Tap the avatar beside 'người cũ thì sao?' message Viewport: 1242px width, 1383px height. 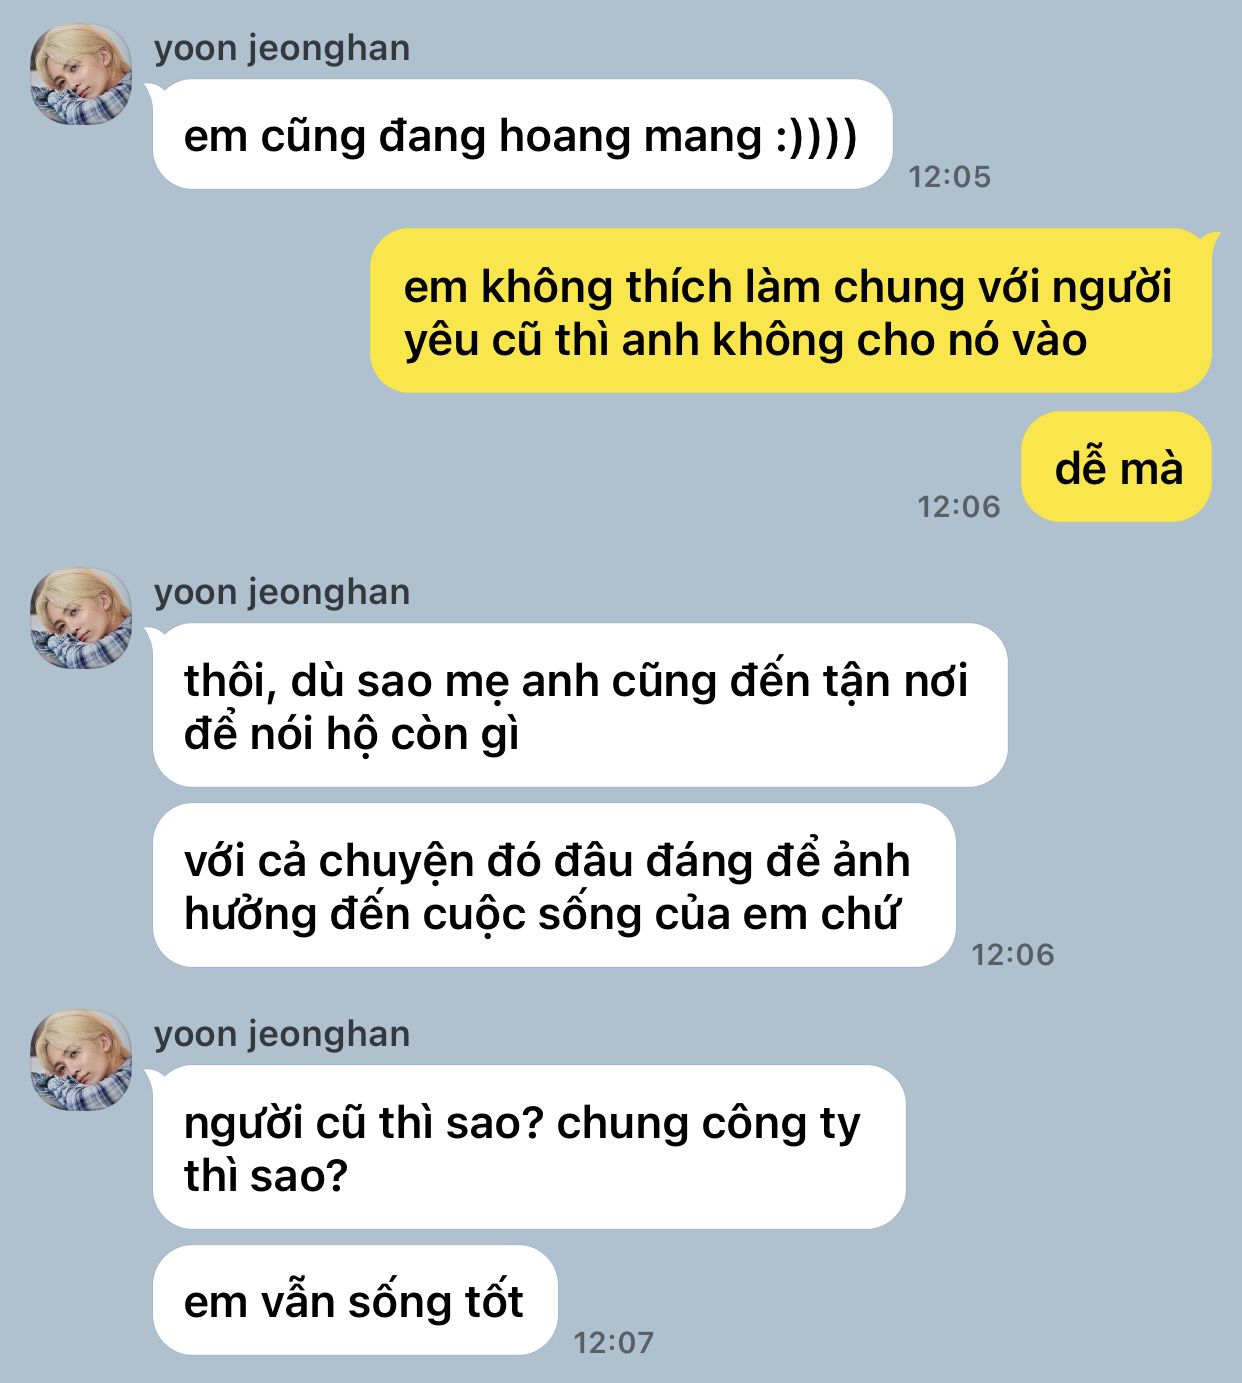[x=81, y=1061]
